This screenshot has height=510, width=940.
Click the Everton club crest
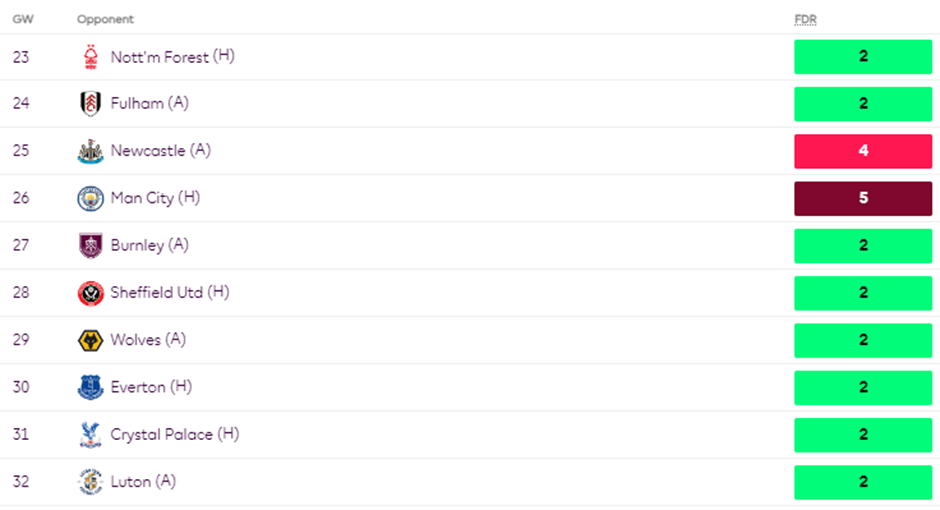pyautogui.click(x=91, y=387)
